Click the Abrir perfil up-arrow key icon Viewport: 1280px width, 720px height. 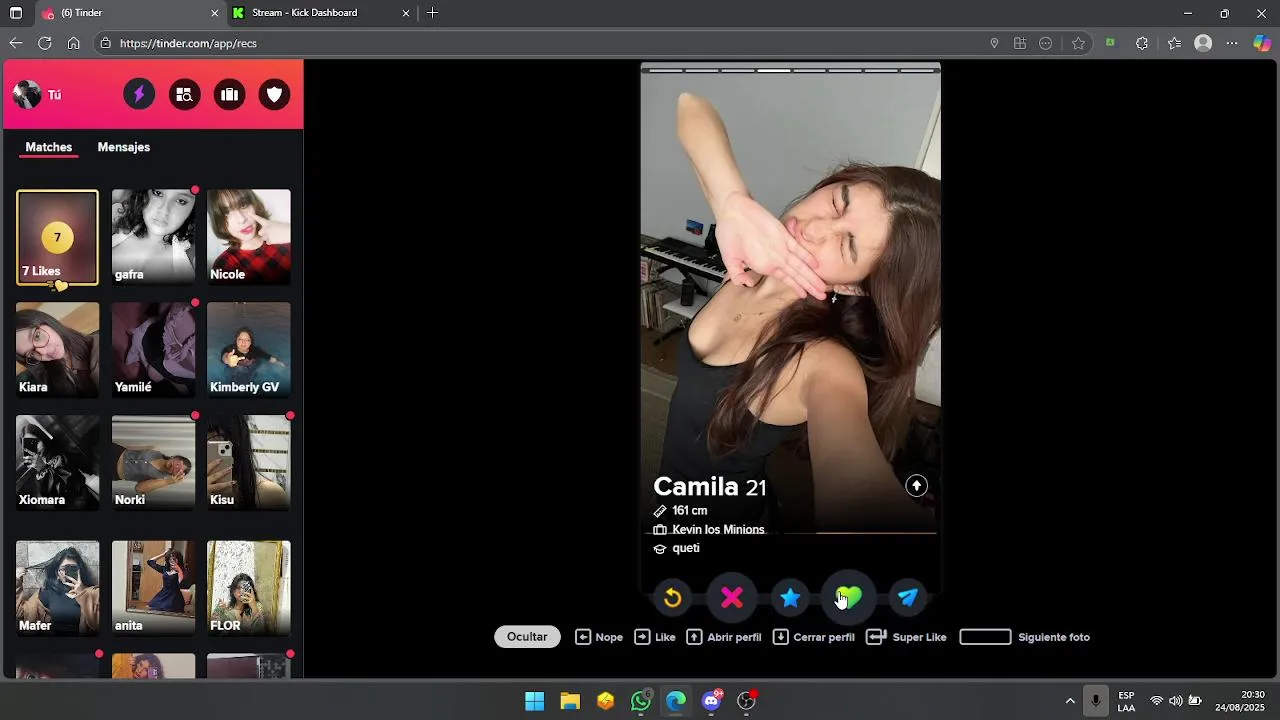694,637
